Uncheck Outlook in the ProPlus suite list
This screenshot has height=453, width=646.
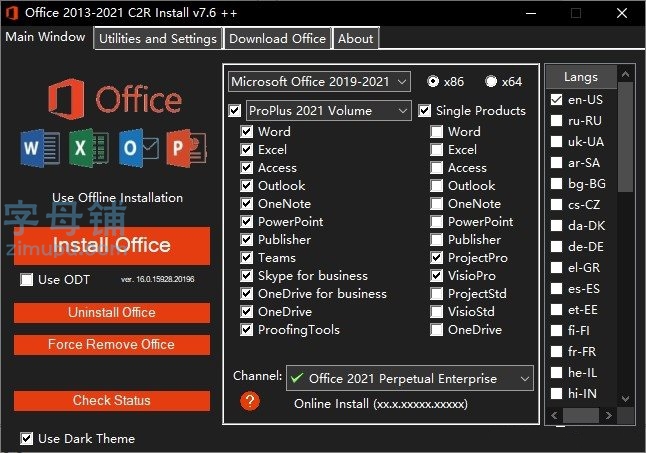(x=246, y=186)
